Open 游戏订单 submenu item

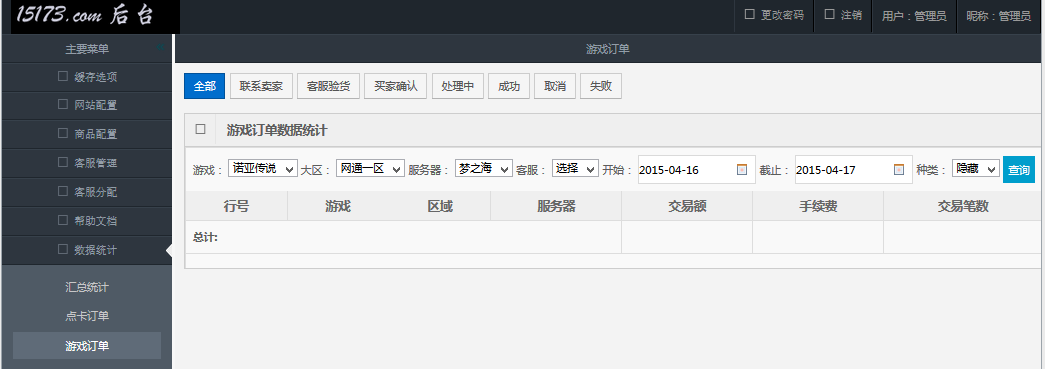87,346
